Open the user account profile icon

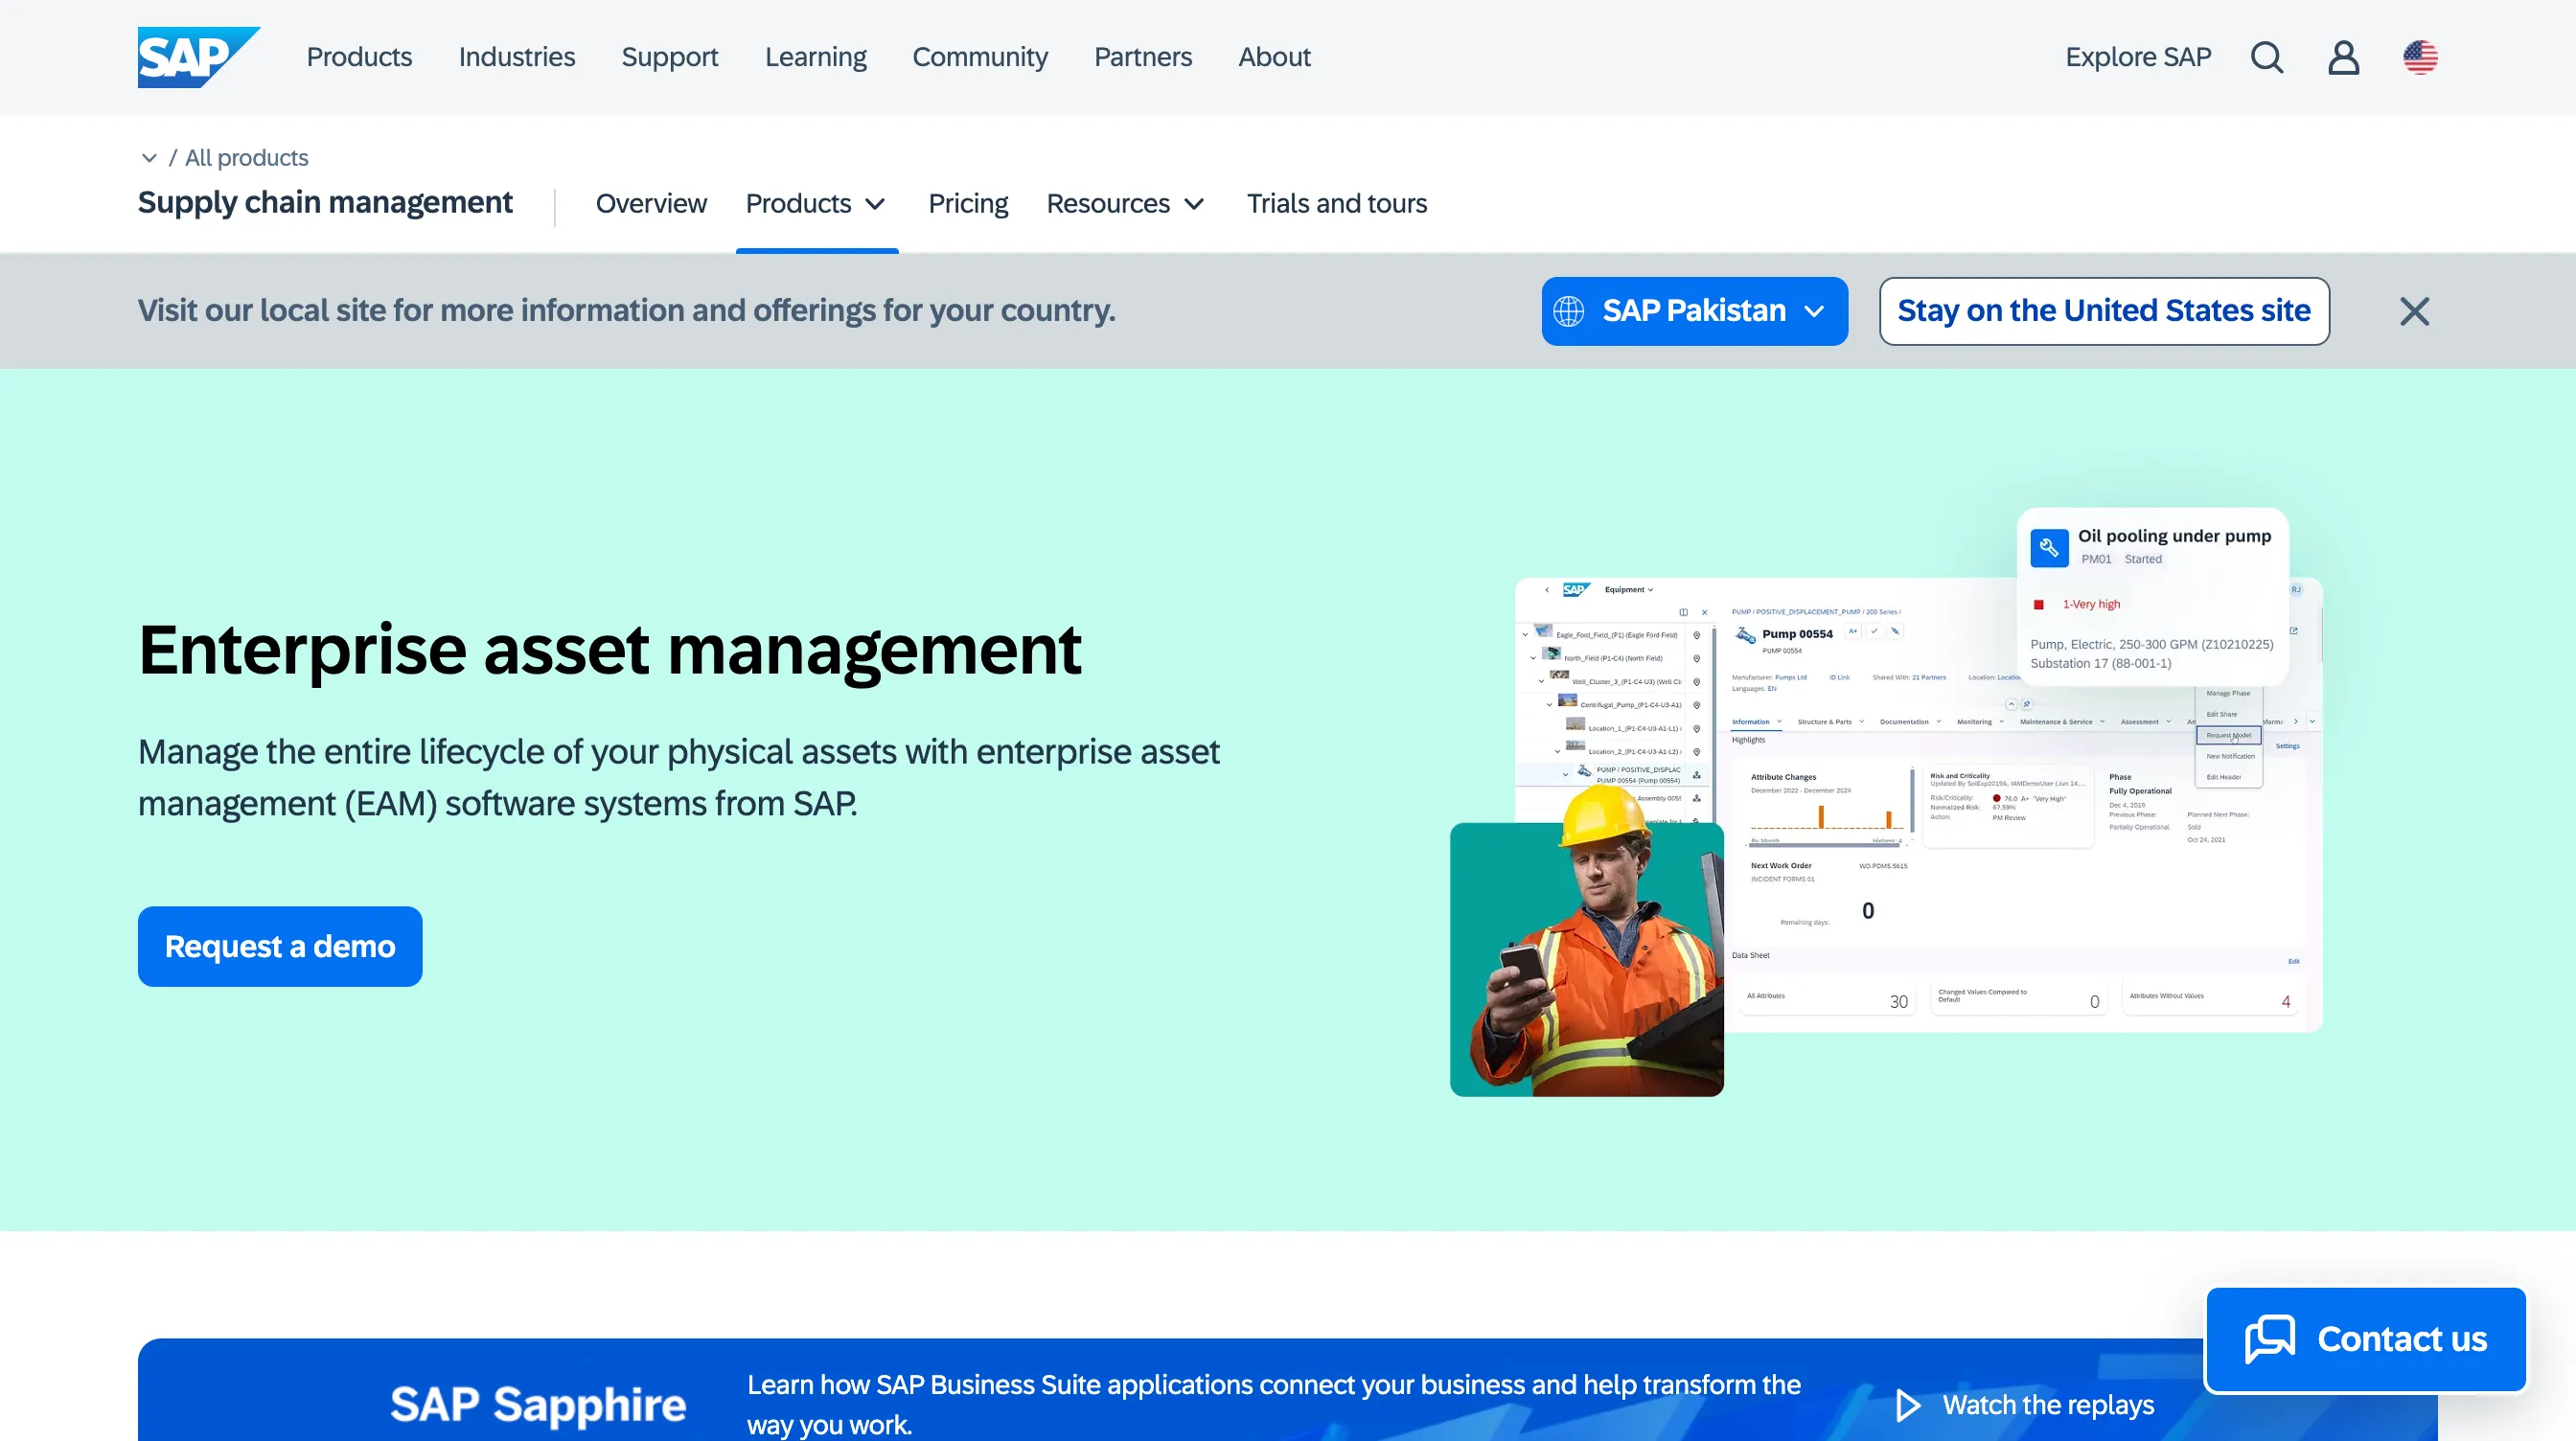click(x=2343, y=57)
